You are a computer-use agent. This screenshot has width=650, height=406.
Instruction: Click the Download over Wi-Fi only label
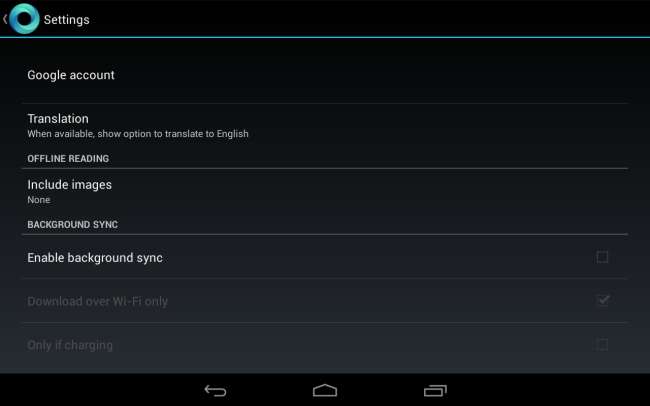pyautogui.click(x=97, y=301)
